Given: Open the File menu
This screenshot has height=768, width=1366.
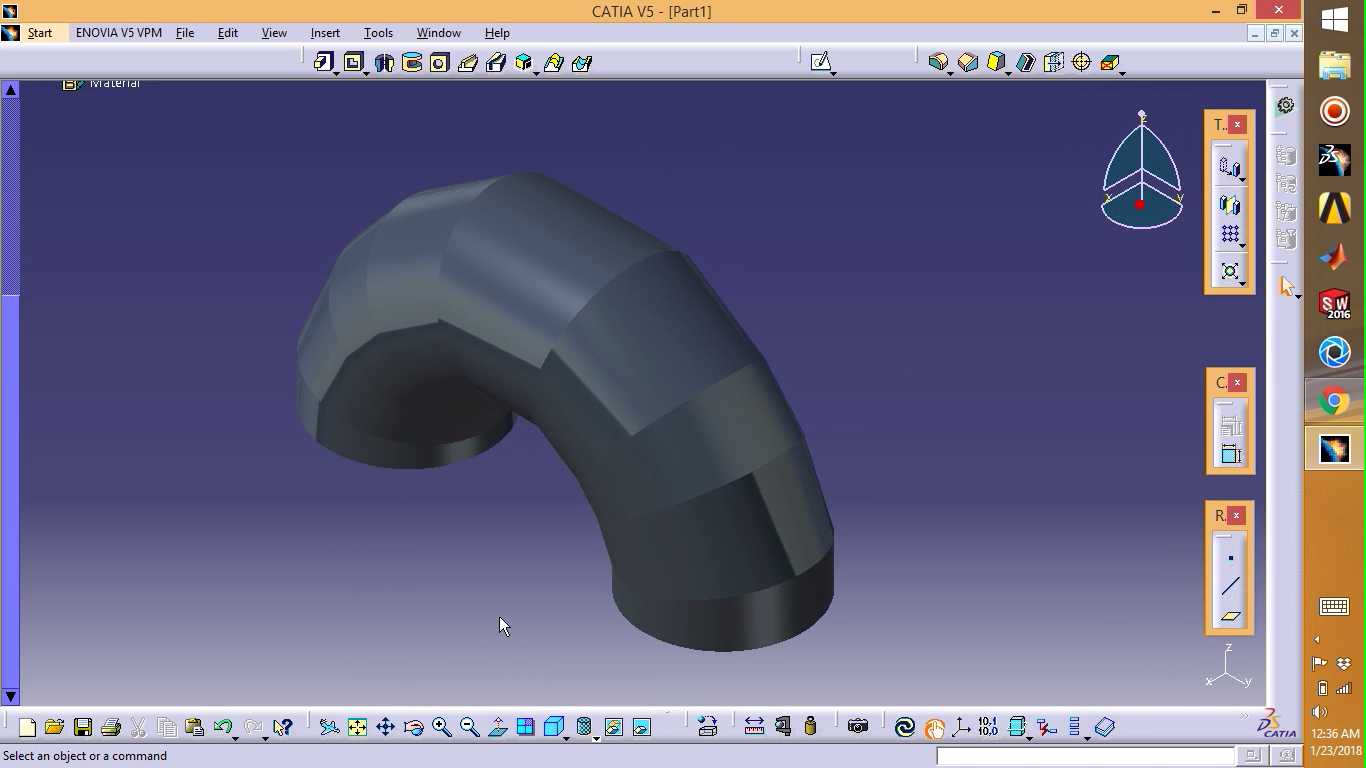Looking at the screenshot, I should pos(185,33).
